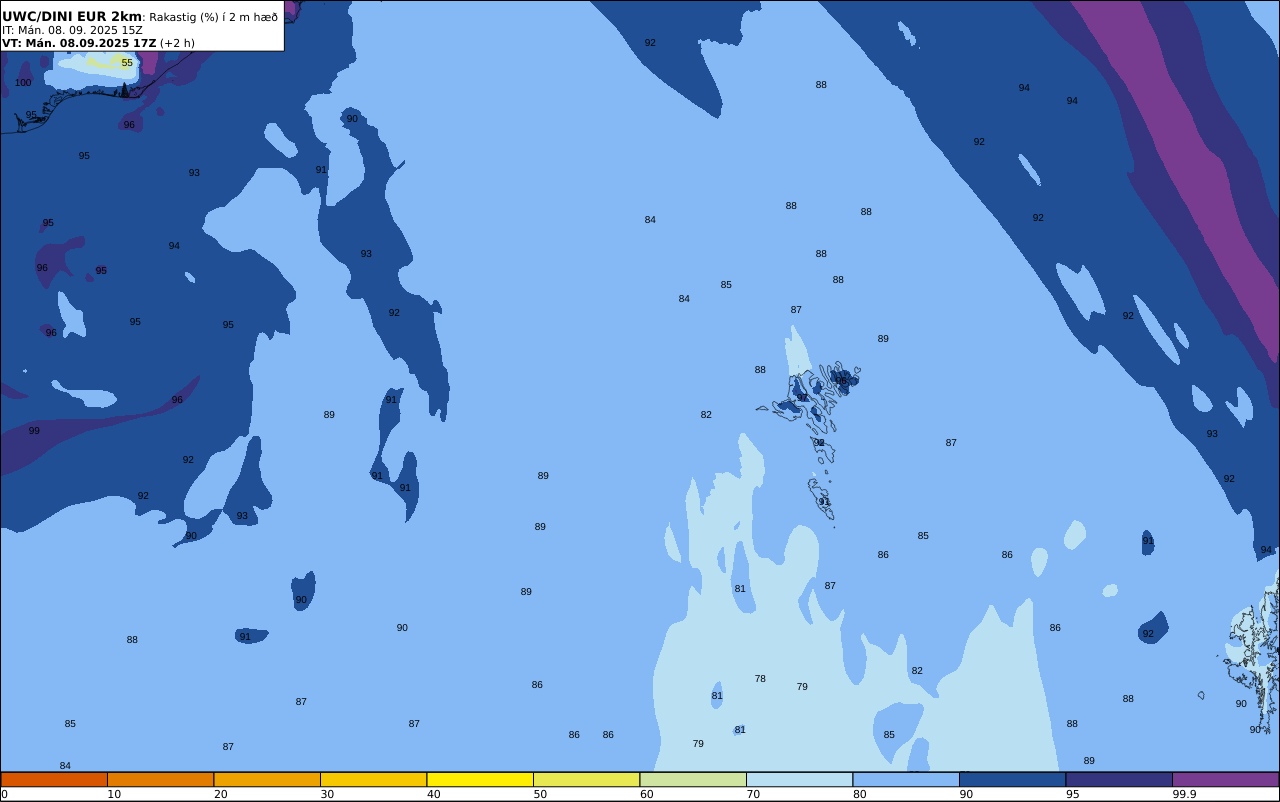Click the title text "UWC/DINI EUR 2km"
This screenshot has width=1280, height=802.
[72, 17]
